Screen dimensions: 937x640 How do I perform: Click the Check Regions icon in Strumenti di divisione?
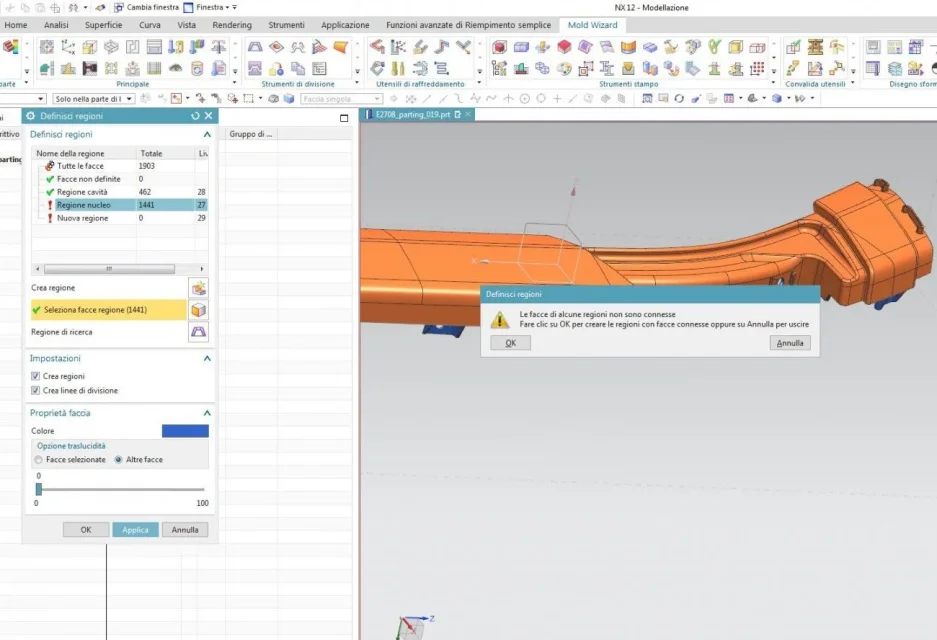255,47
